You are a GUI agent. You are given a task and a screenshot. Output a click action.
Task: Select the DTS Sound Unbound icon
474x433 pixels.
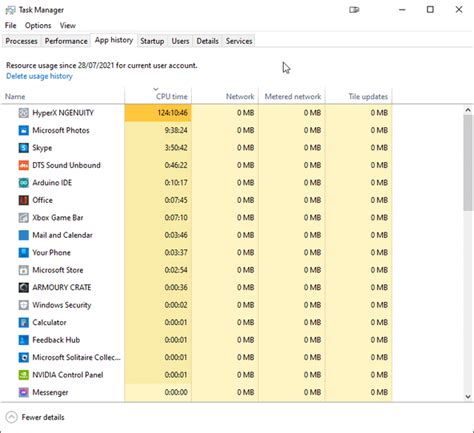click(x=23, y=165)
